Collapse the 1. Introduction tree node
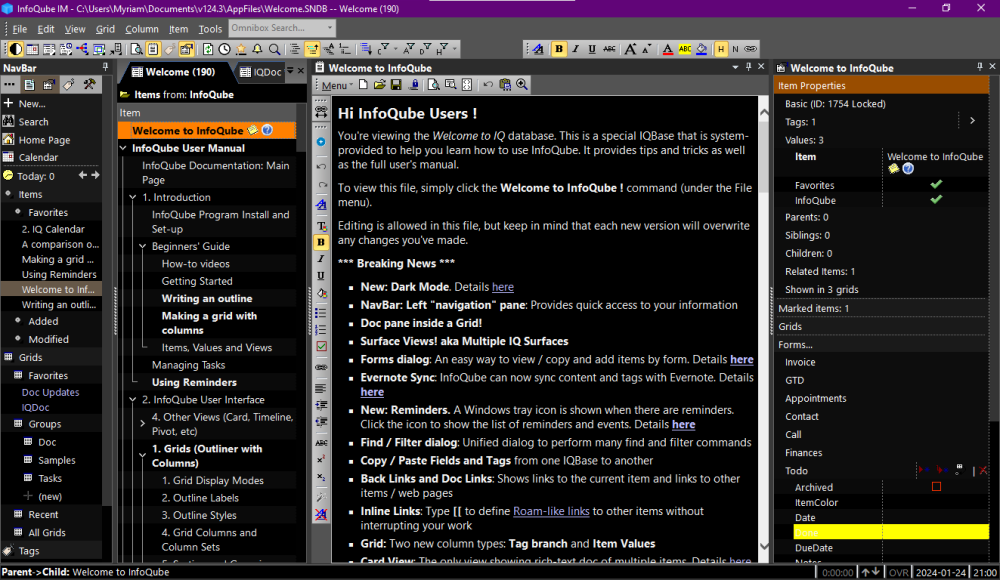 pos(133,197)
